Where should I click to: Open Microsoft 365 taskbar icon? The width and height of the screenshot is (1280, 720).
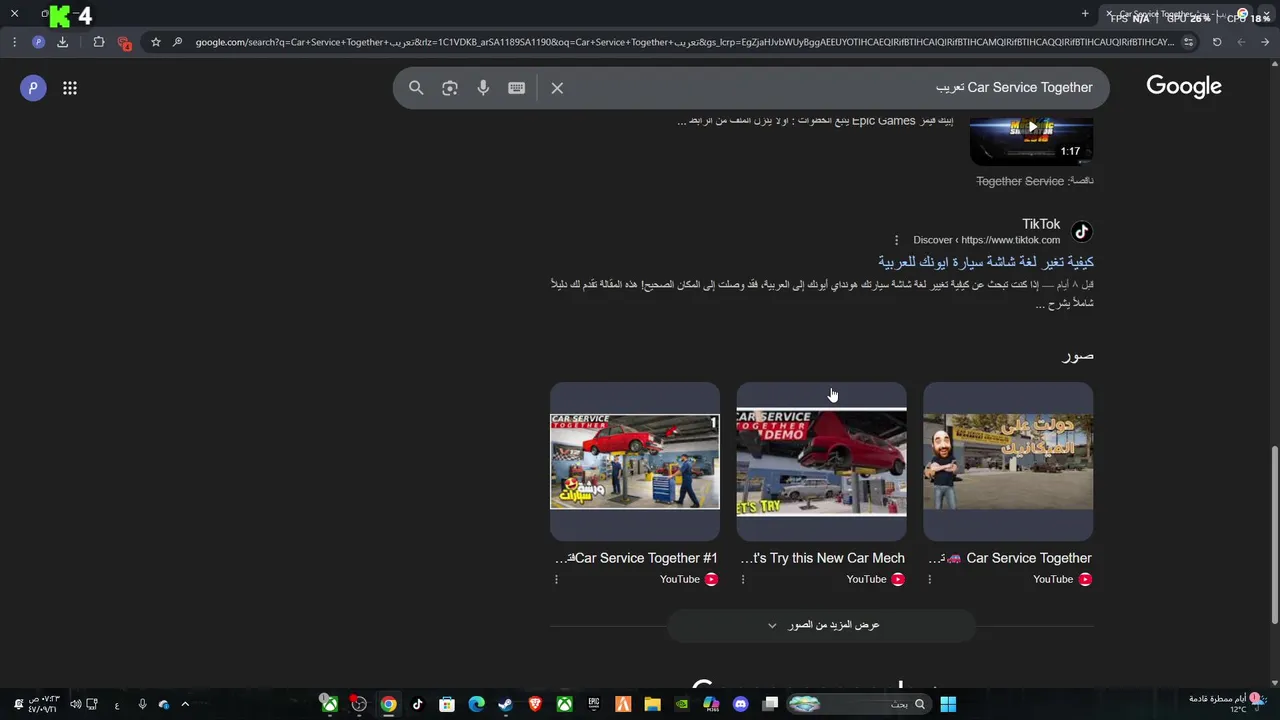(711, 704)
